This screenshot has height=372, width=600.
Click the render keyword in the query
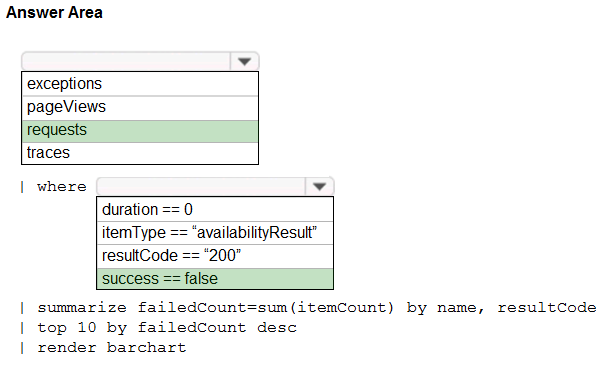[67, 348]
